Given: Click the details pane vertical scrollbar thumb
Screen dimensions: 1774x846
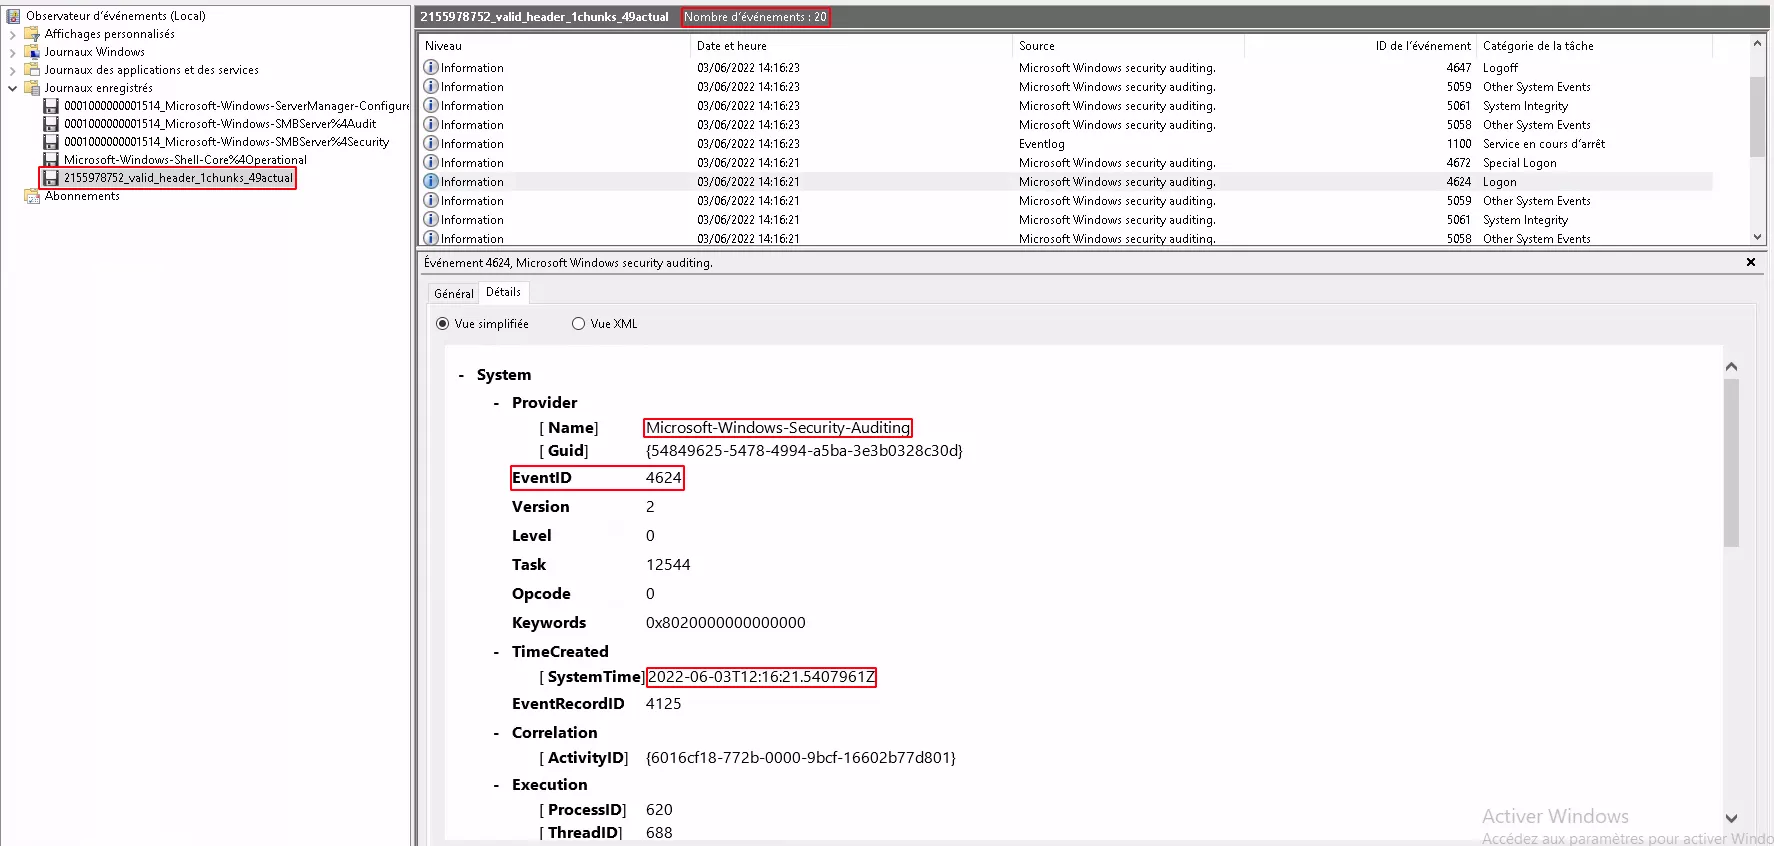Looking at the screenshot, I should click(1731, 462).
